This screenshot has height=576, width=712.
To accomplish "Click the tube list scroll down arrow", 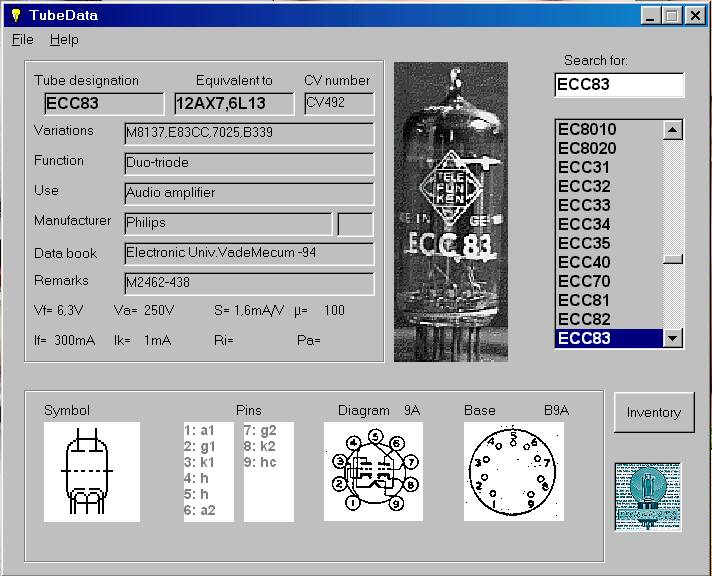I will pyautogui.click(x=672, y=338).
